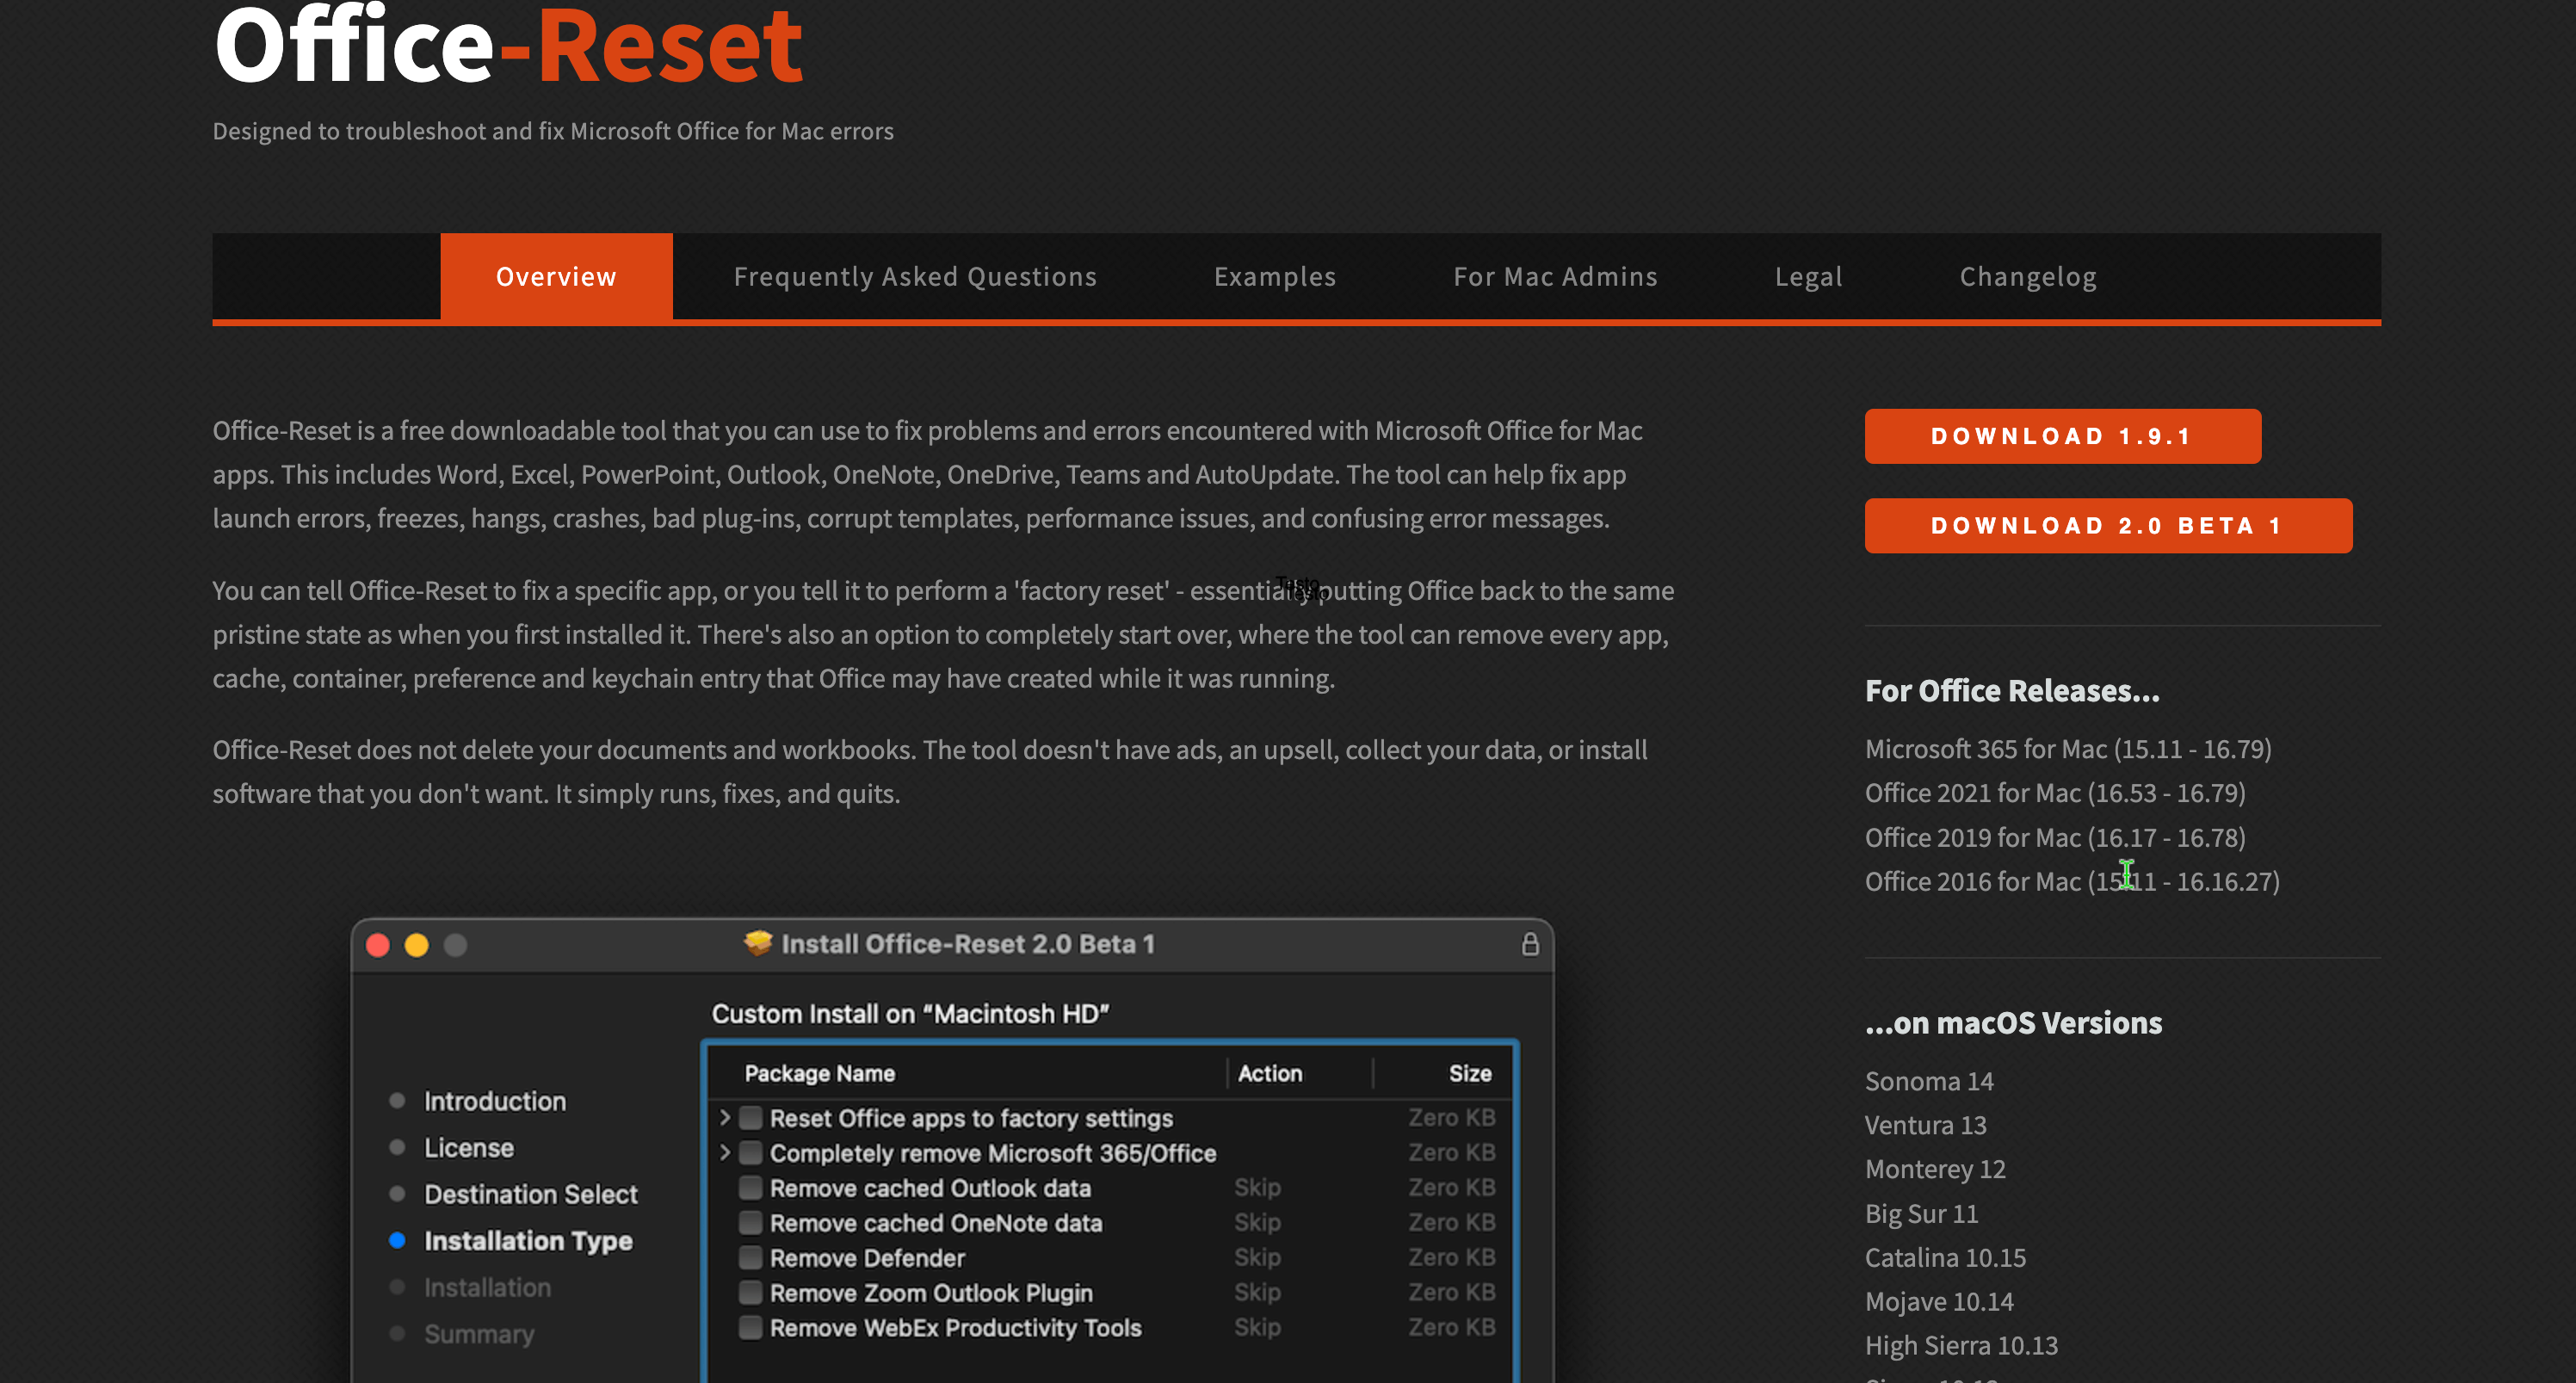Open the Legal tab

(x=1808, y=277)
